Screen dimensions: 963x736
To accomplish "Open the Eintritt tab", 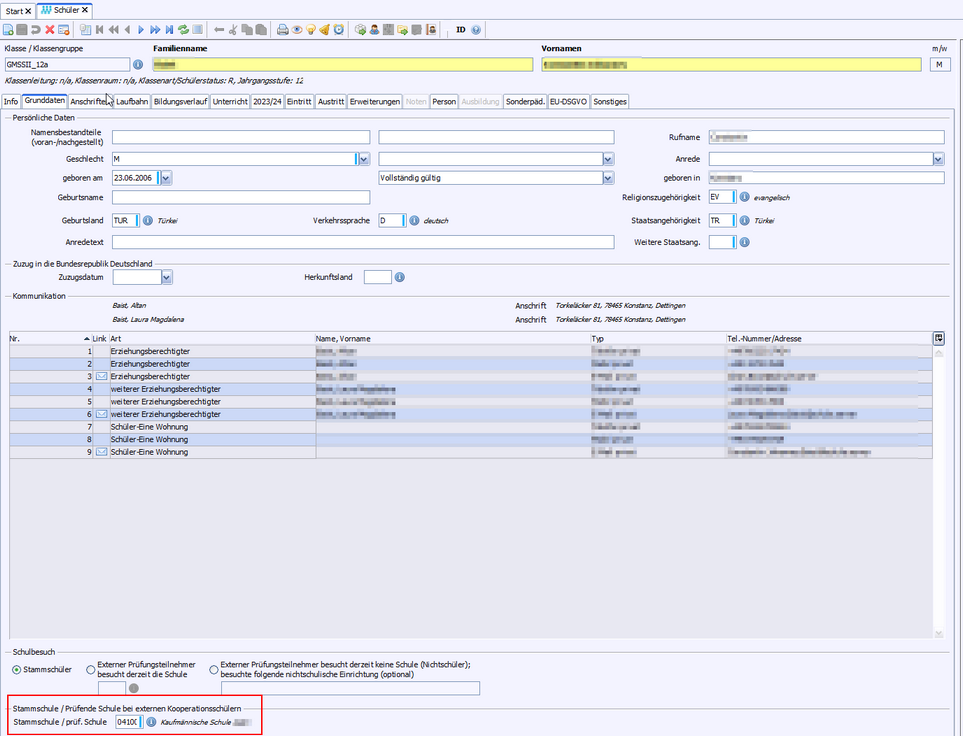I will pos(299,101).
